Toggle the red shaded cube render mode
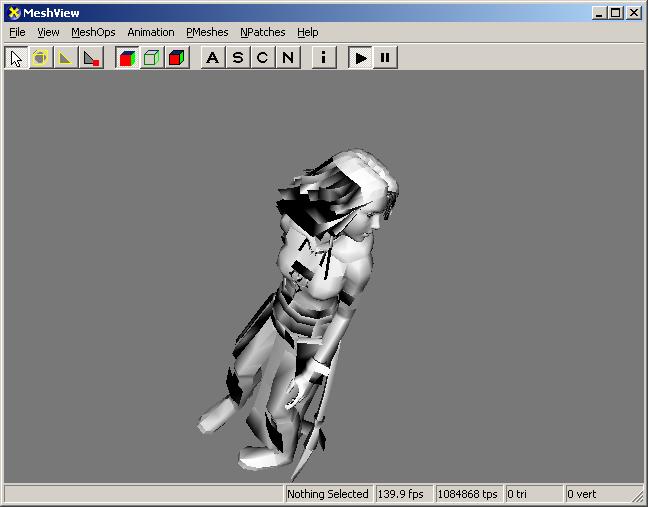The width and height of the screenshot is (648, 507). pyautogui.click(x=177, y=57)
